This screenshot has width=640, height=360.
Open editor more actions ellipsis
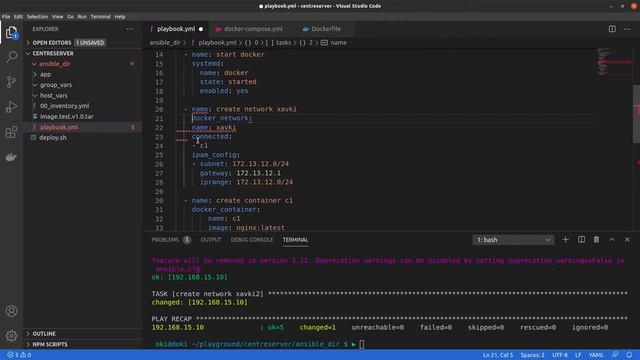point(627,29)
